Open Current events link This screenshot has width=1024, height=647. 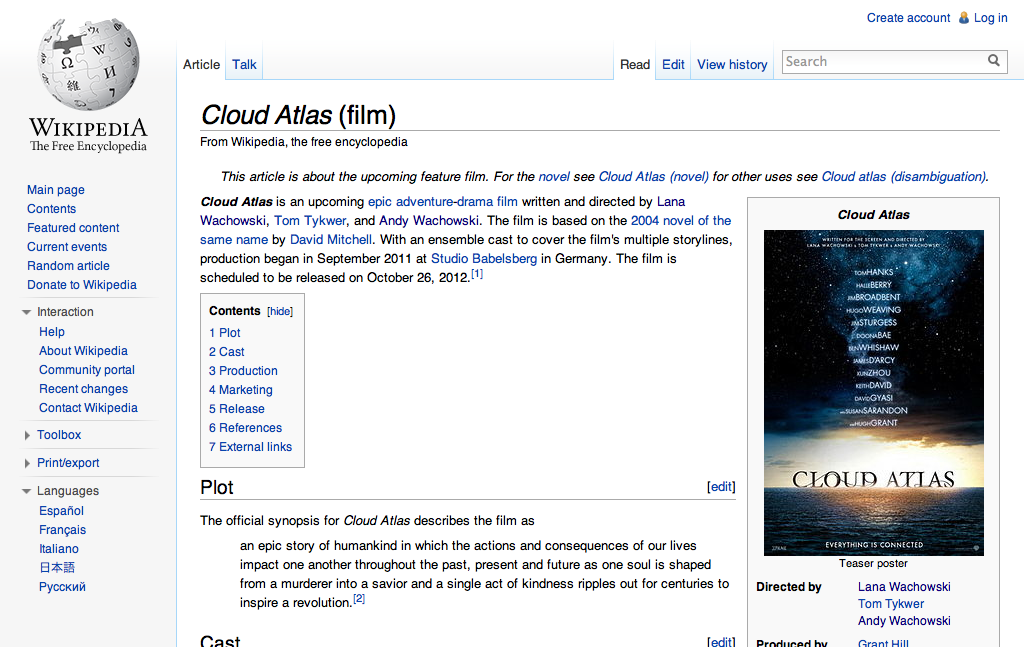coord(67,247)
